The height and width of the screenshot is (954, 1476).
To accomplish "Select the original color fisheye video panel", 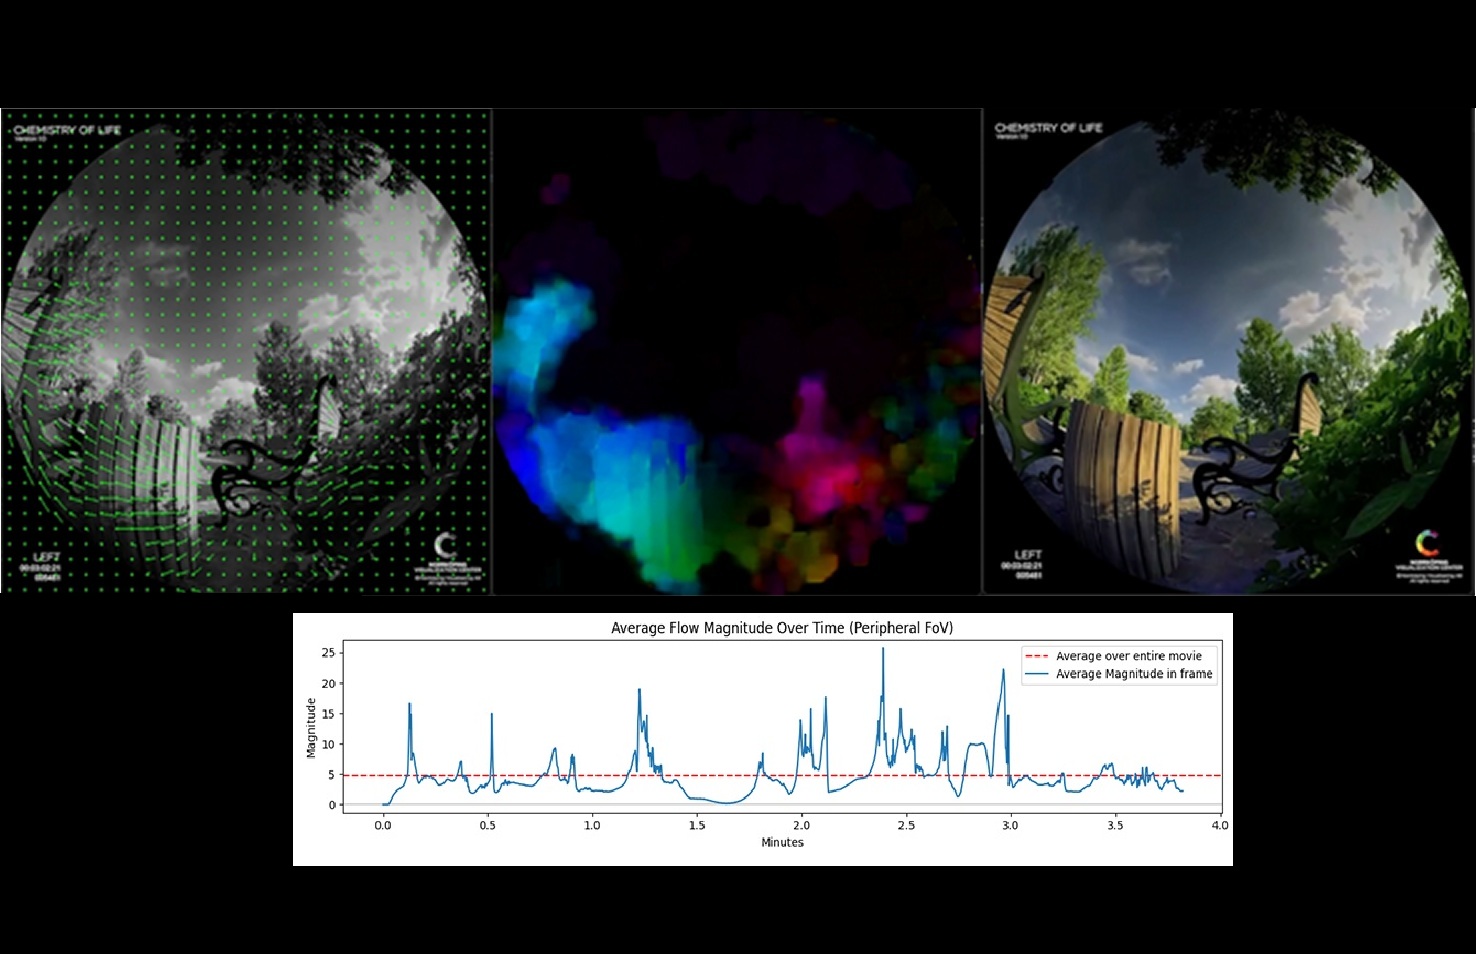I will tap(1229, 351).
